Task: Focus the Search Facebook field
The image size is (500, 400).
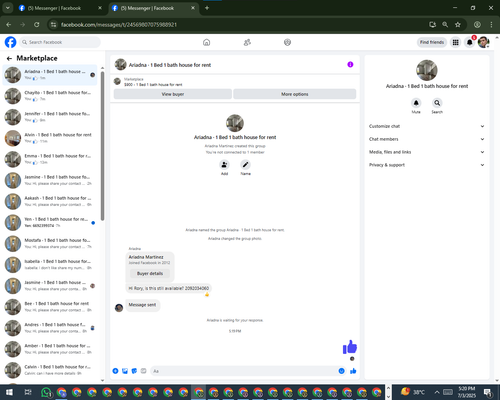Action: pyautogui.click(x=60, y=42)
